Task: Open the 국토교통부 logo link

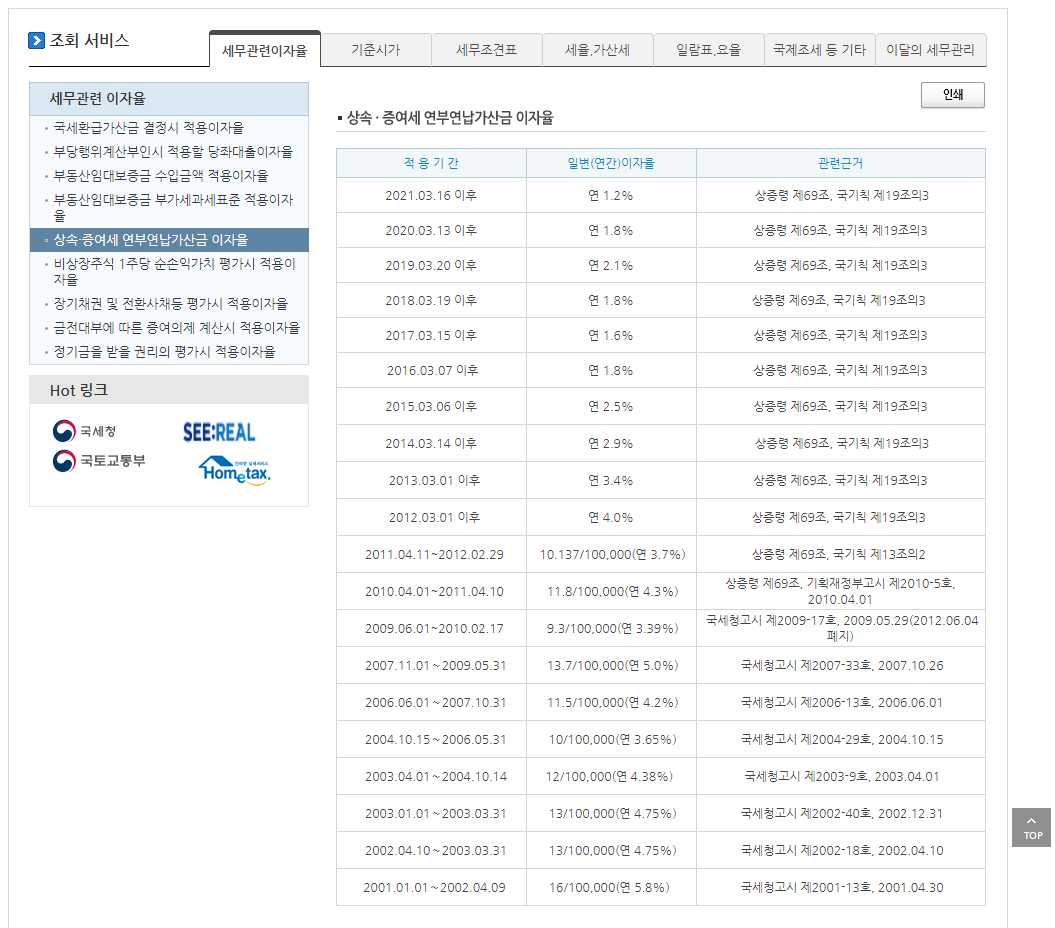Action: click(x=99, y=461)
